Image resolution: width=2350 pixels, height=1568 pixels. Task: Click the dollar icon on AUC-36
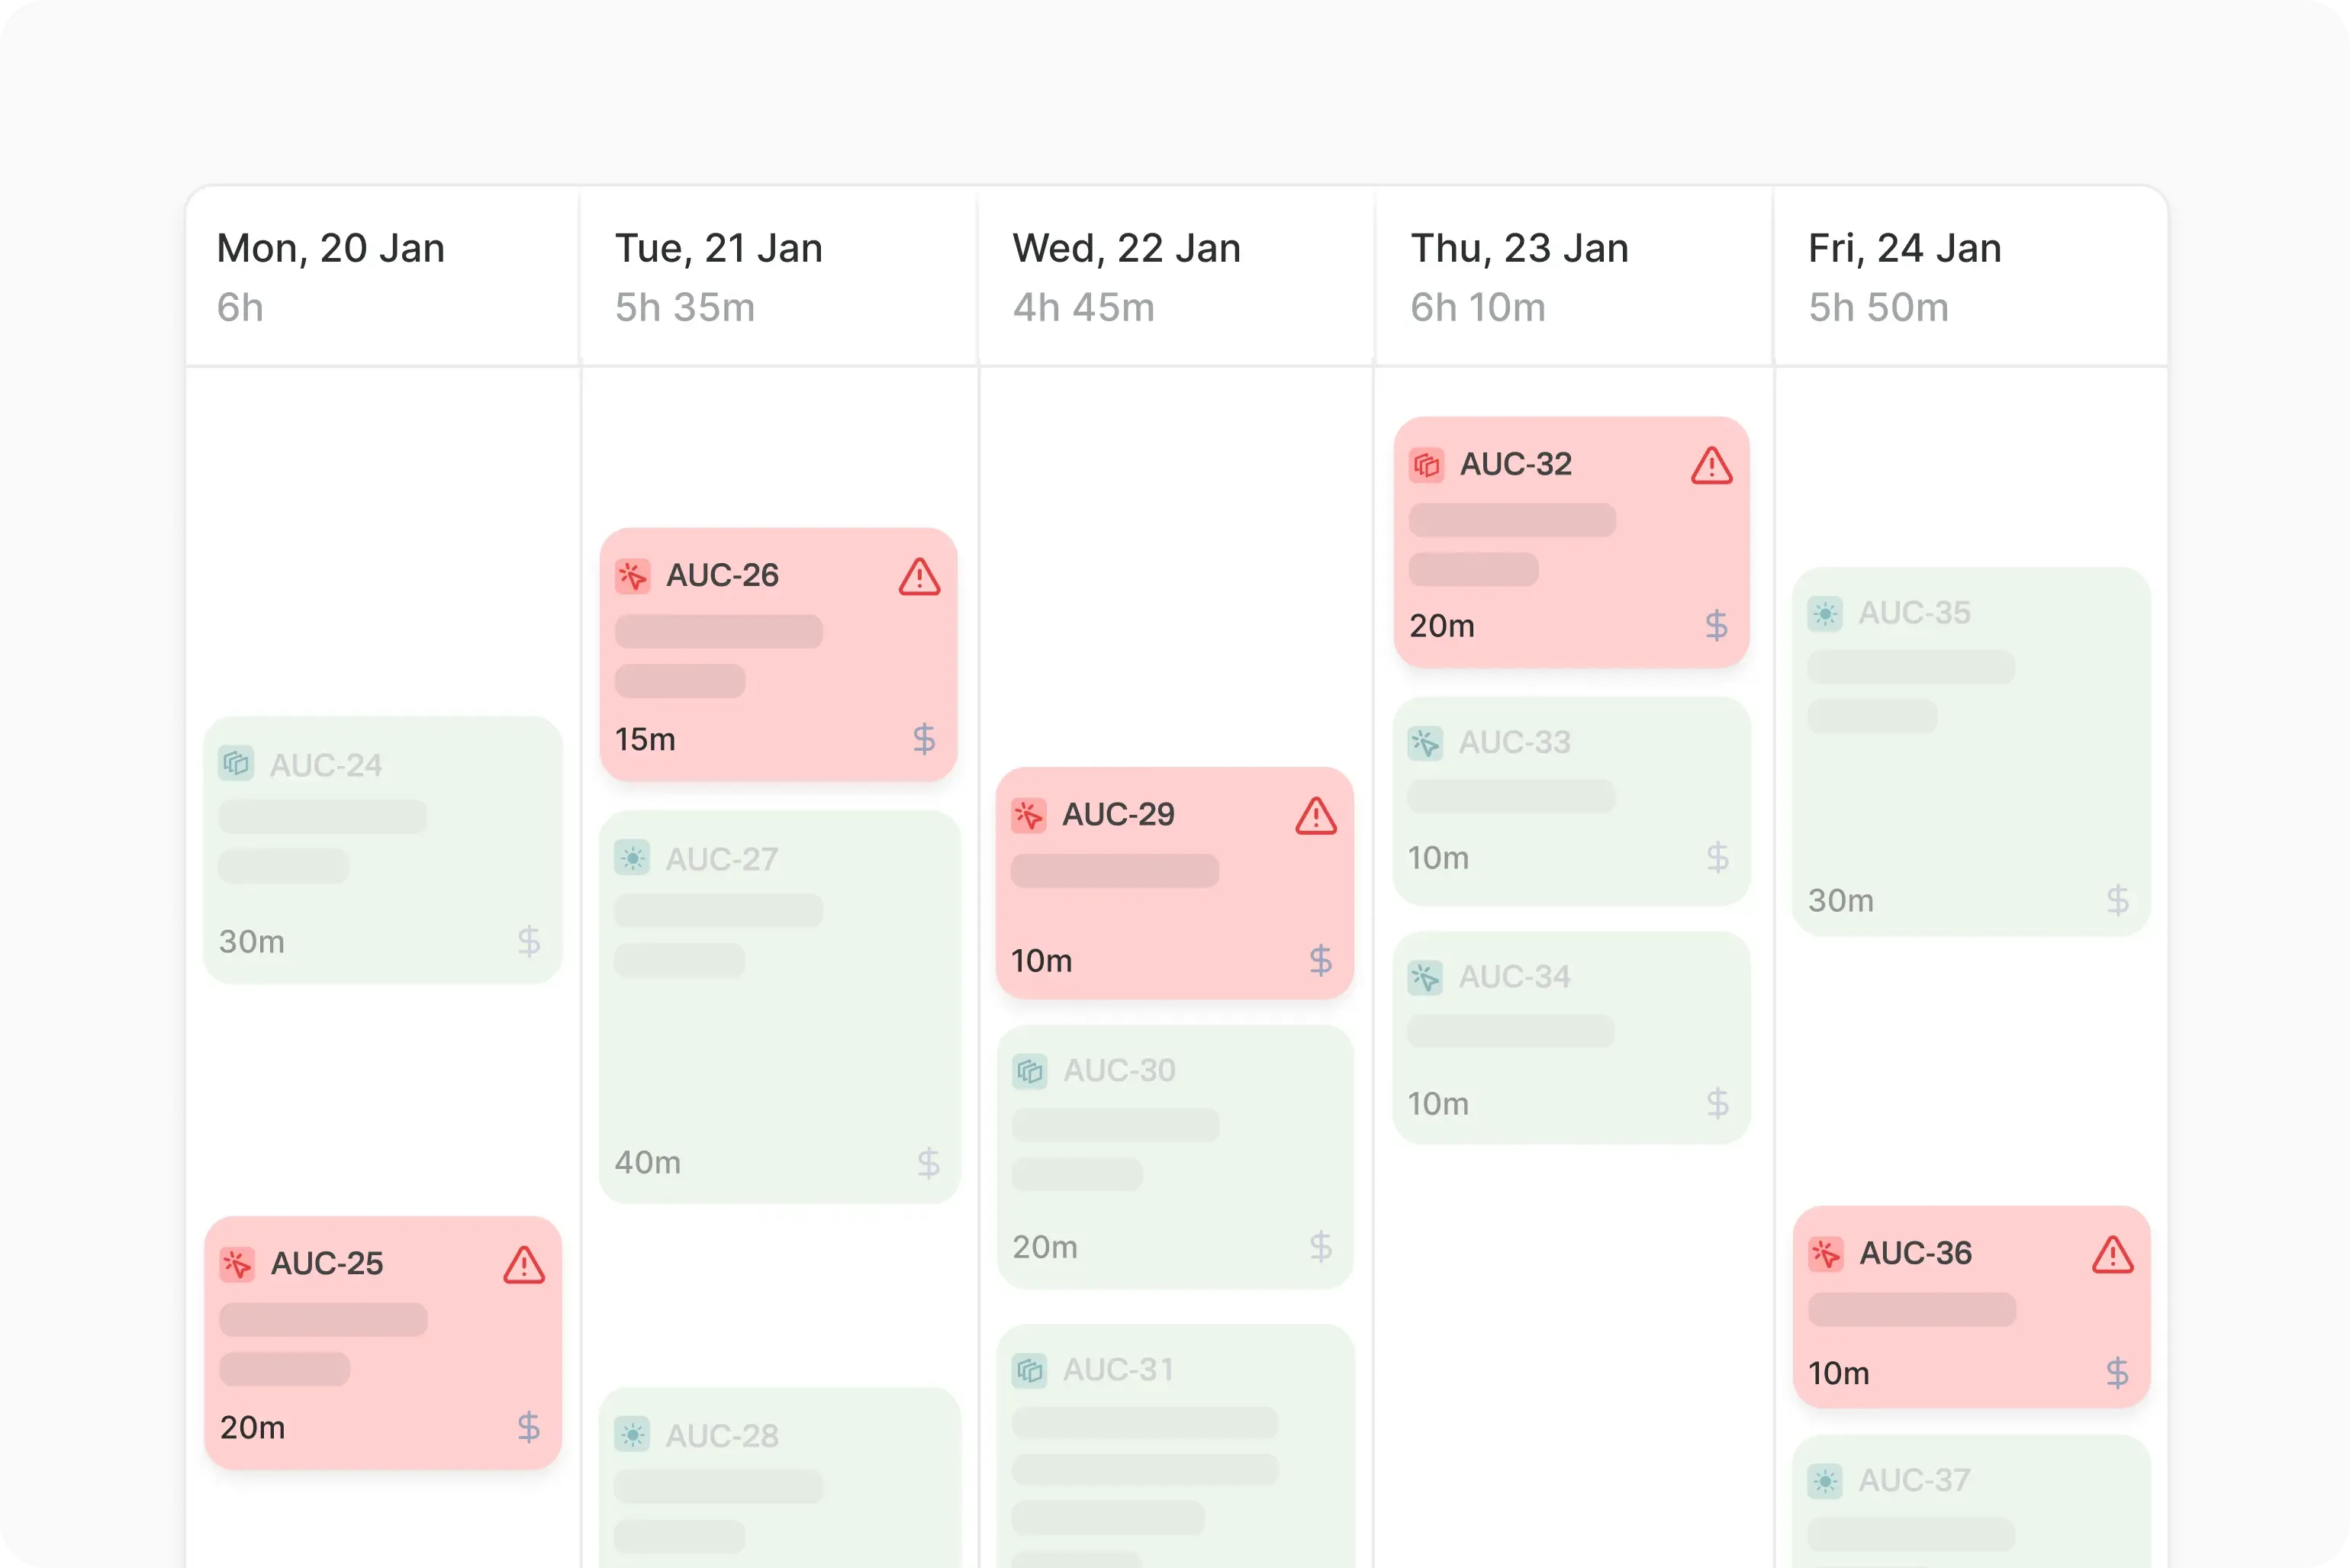pos(2118,1373)
